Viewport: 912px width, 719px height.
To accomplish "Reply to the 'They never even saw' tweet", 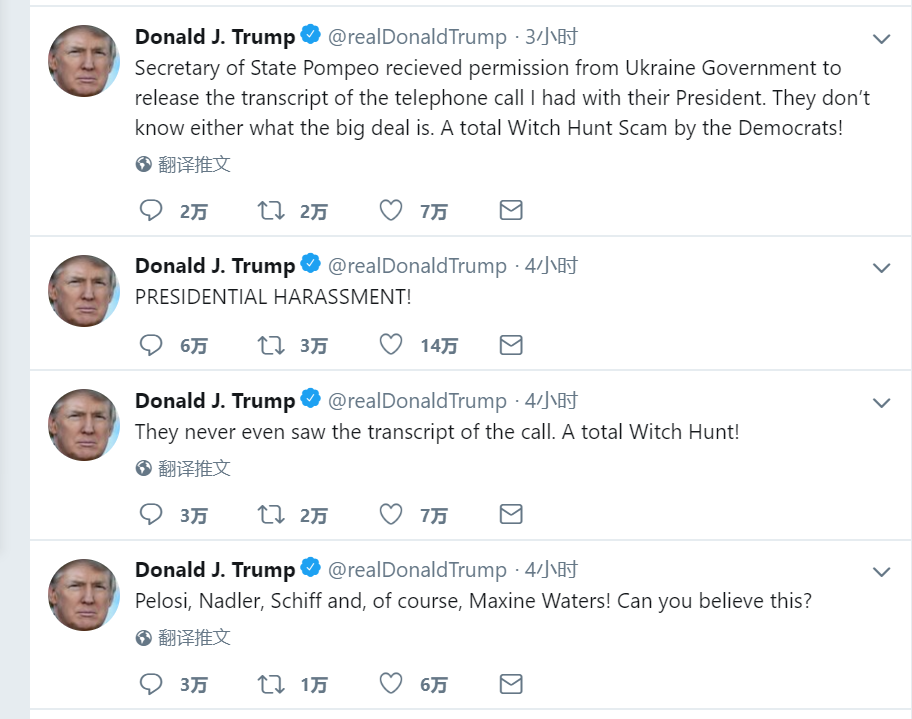I will click(x=151, y=514).
